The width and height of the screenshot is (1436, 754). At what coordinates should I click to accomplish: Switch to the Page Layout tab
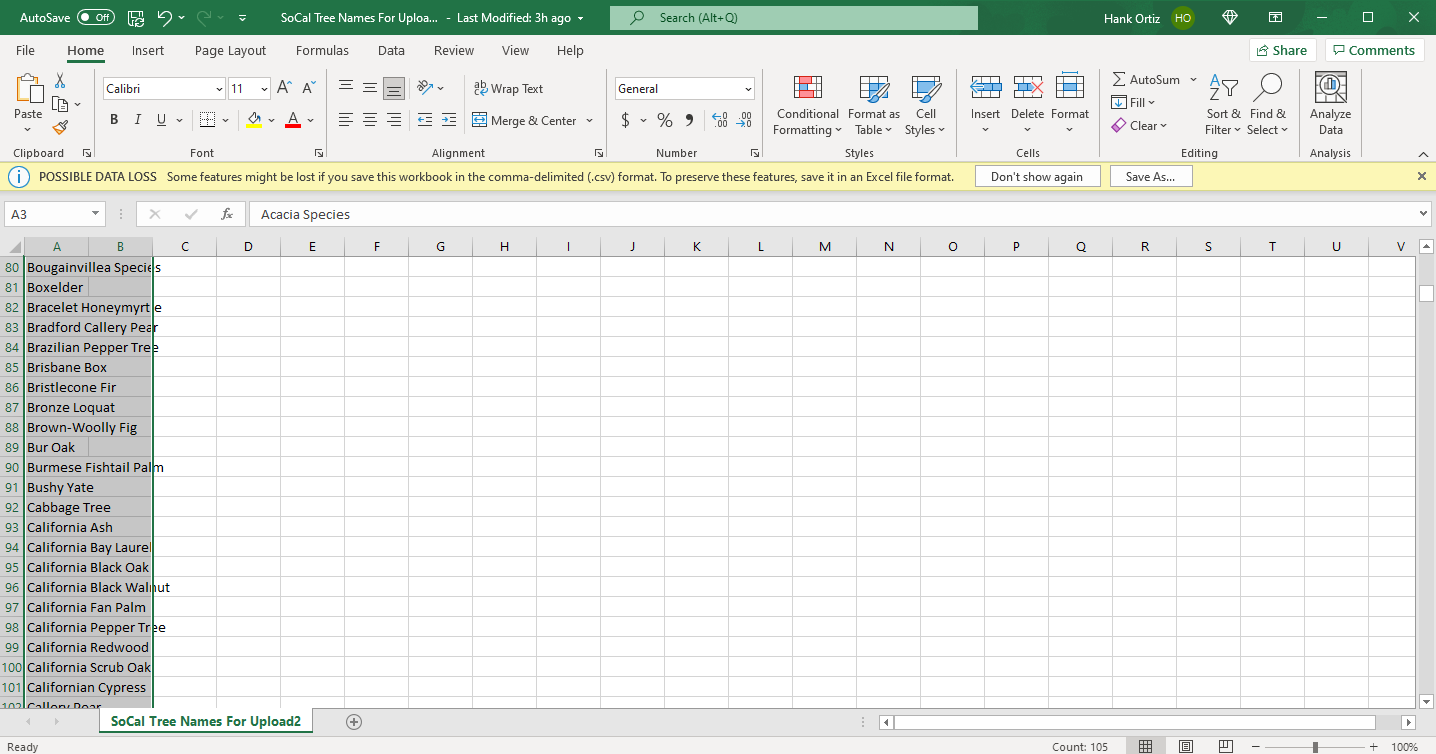coord(230,50)
